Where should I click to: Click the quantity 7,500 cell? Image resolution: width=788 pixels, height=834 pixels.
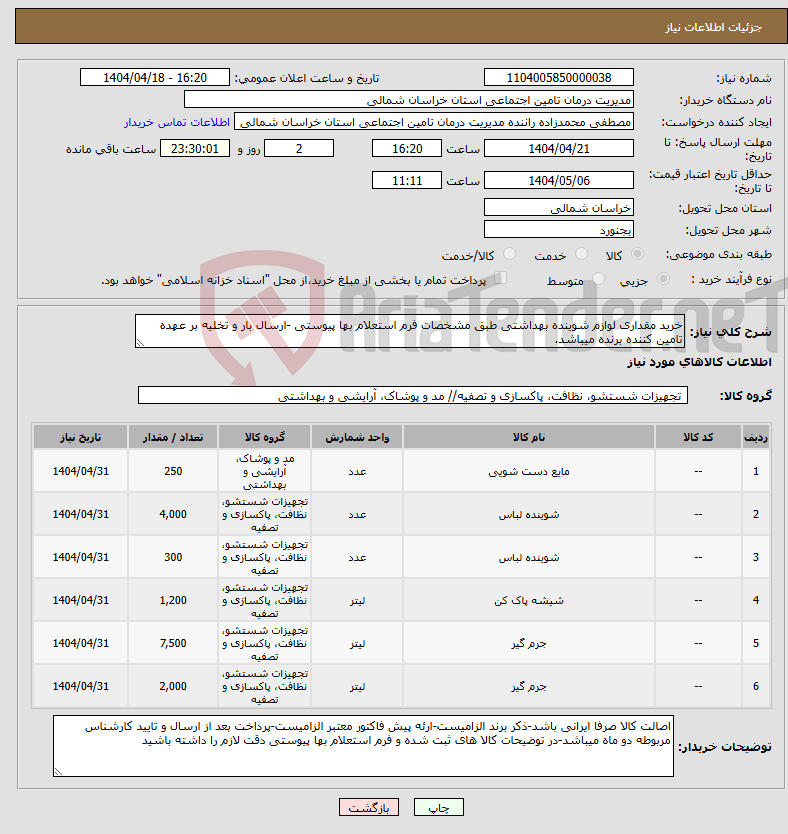(173, 644)
